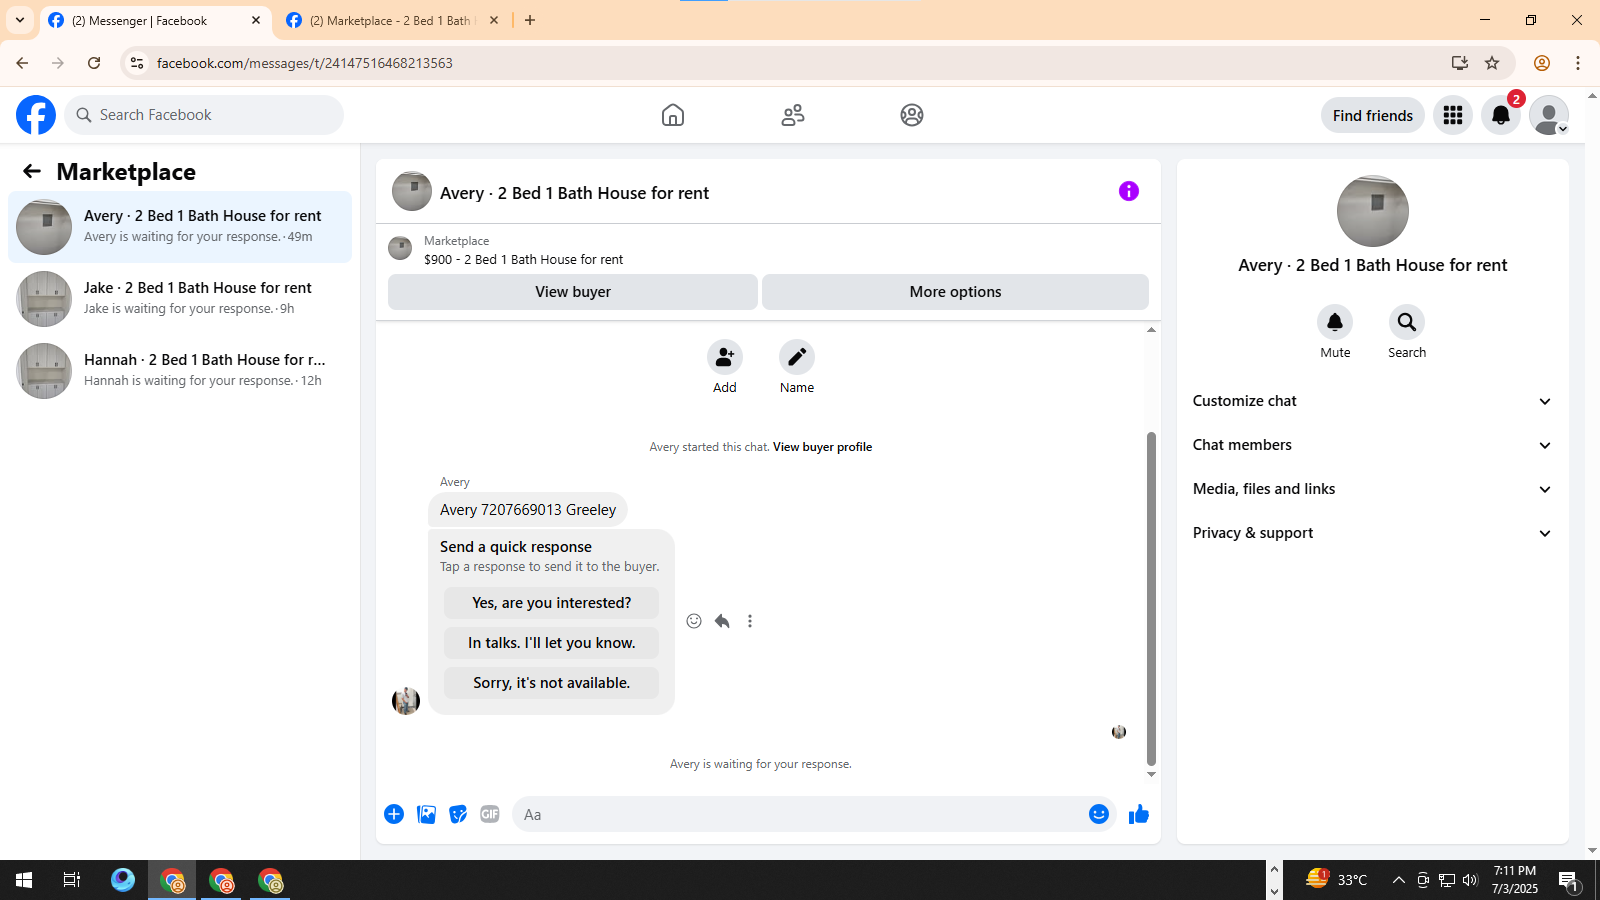Image resolution: width=1600 pixels, height=900 pixels.
Task: Open site information icon in address bar
Action: (x=137, y=63)
